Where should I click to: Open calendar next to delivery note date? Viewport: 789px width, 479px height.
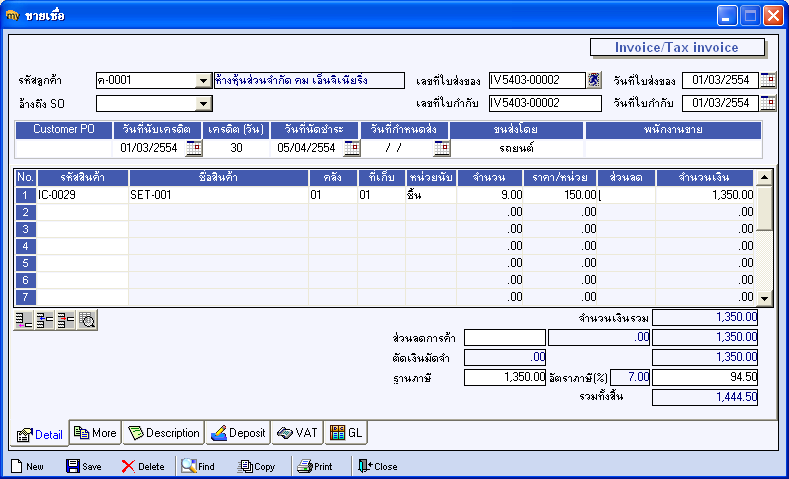point(767,80)
